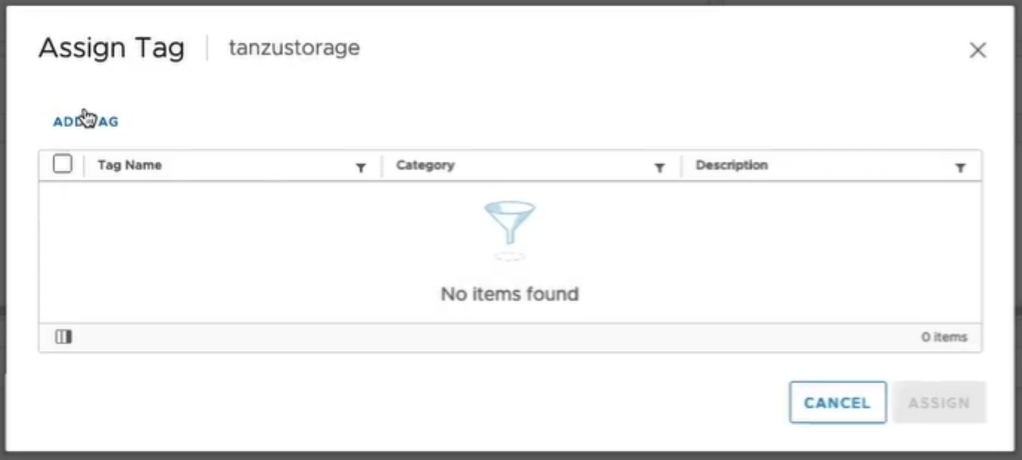Open the Category column filter

660,168
